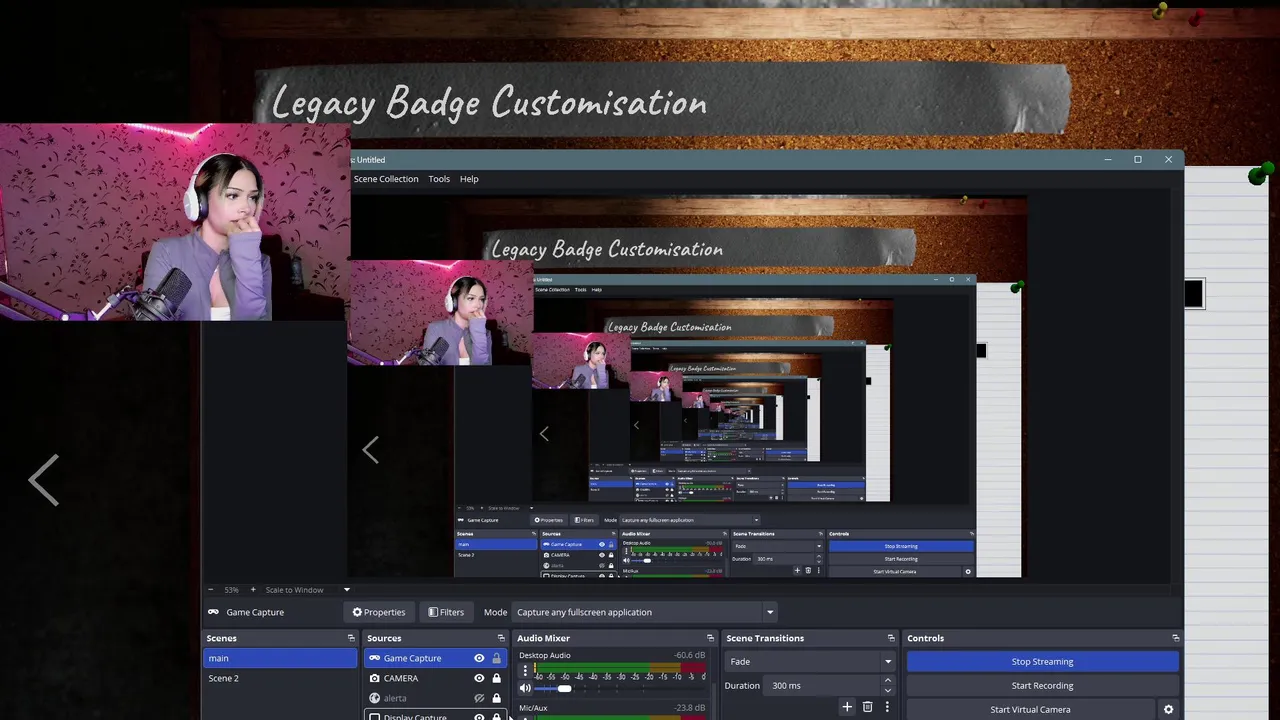Open the Tools menu
This screenshot has height=720, width=1280.
(439, 179)
